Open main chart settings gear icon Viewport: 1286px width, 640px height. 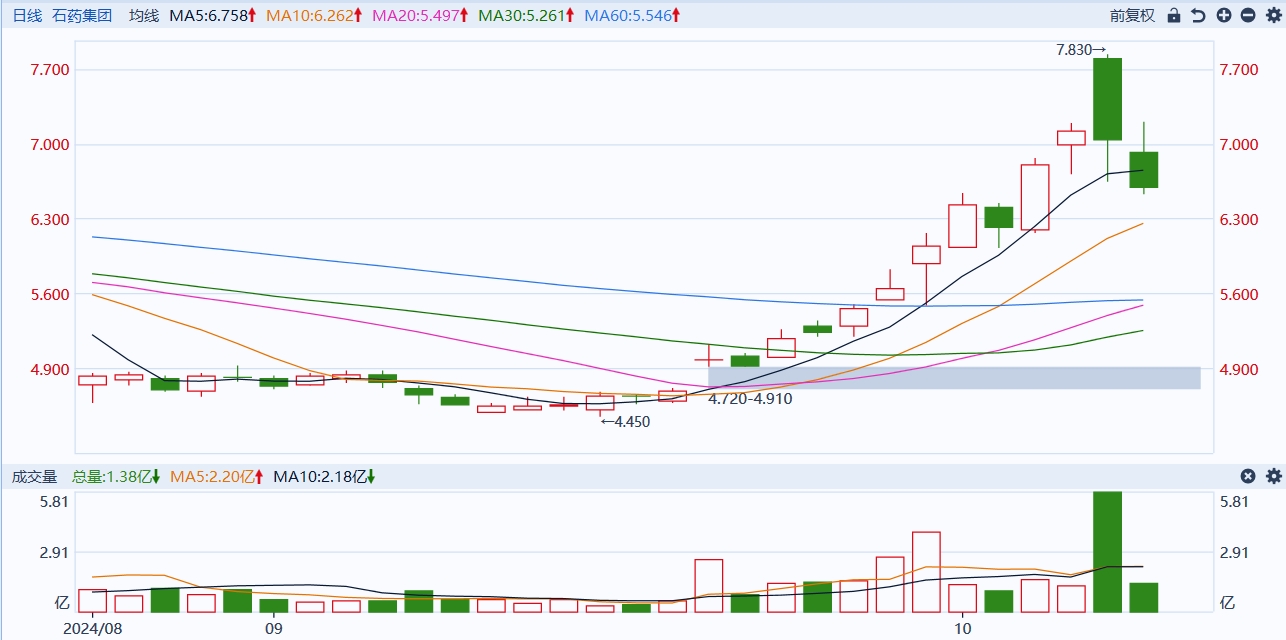click(x=1273, y=15)
